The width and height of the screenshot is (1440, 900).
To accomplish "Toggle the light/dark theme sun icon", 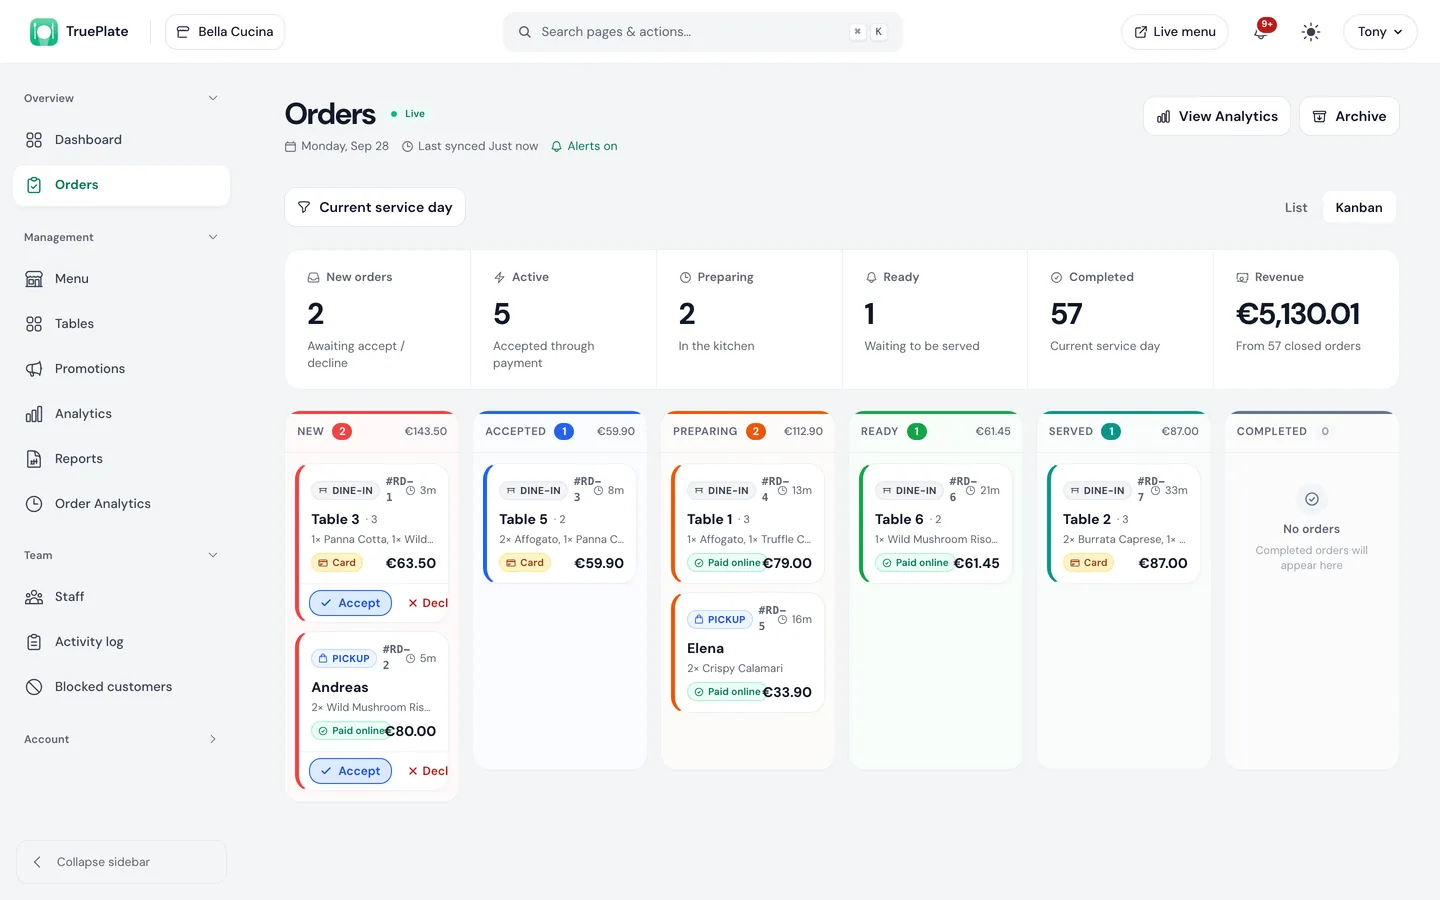I will [x=1311, y=32].
